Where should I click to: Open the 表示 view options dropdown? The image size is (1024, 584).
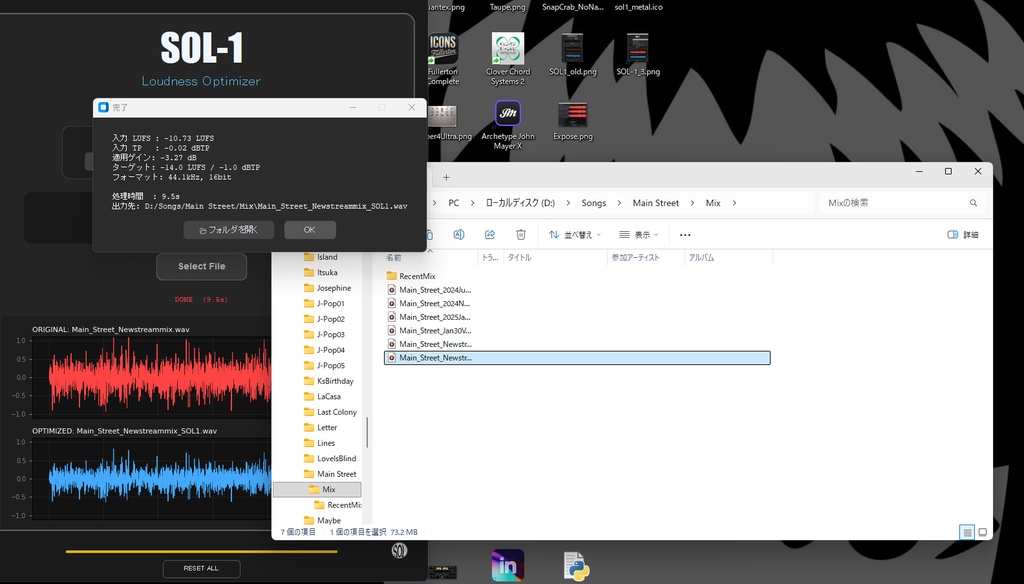tap(640, 234)
